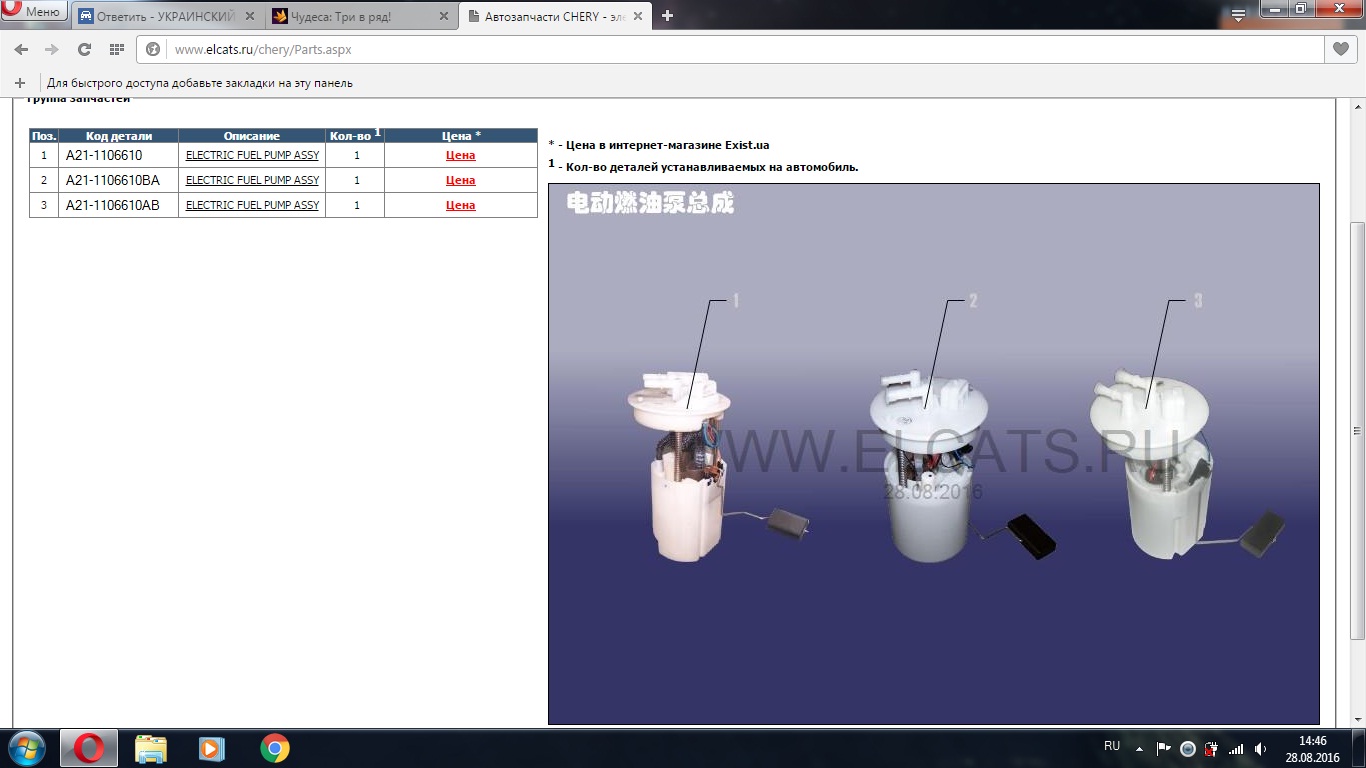The width and height of the screenshot is (1366, 768).
Task: Go back to the previous page
Action: tap(21, 49)
